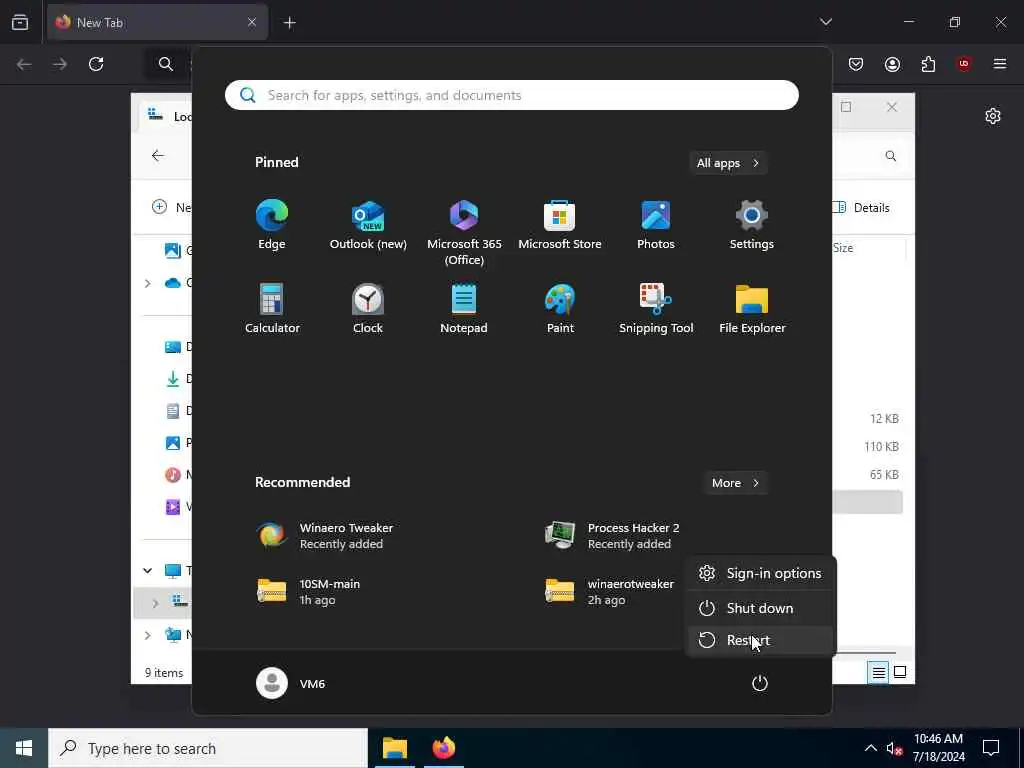
Task: Launch Snipping Tool
Action: 656,310
